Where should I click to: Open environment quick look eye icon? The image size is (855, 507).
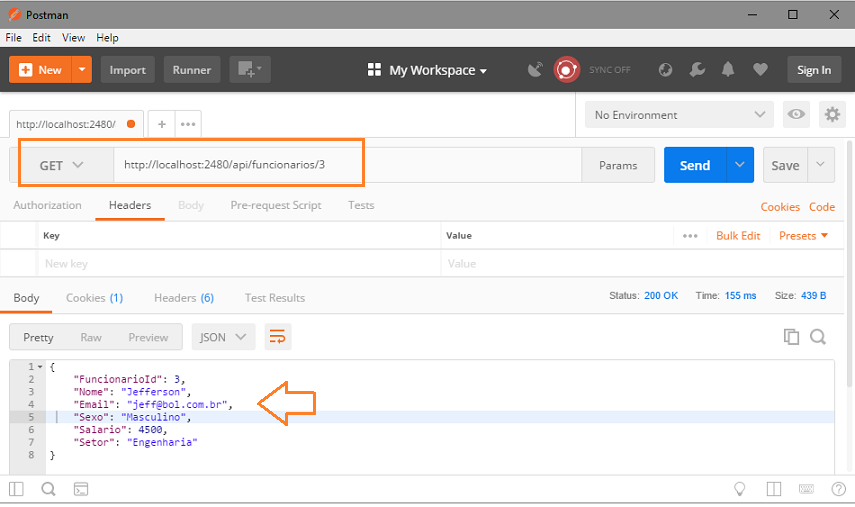click(x=796, y=114)
